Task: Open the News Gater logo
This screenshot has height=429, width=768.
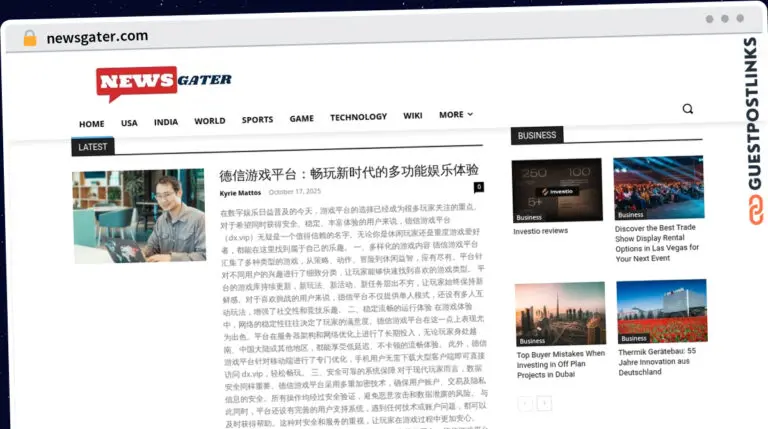Action: [164, 83]
